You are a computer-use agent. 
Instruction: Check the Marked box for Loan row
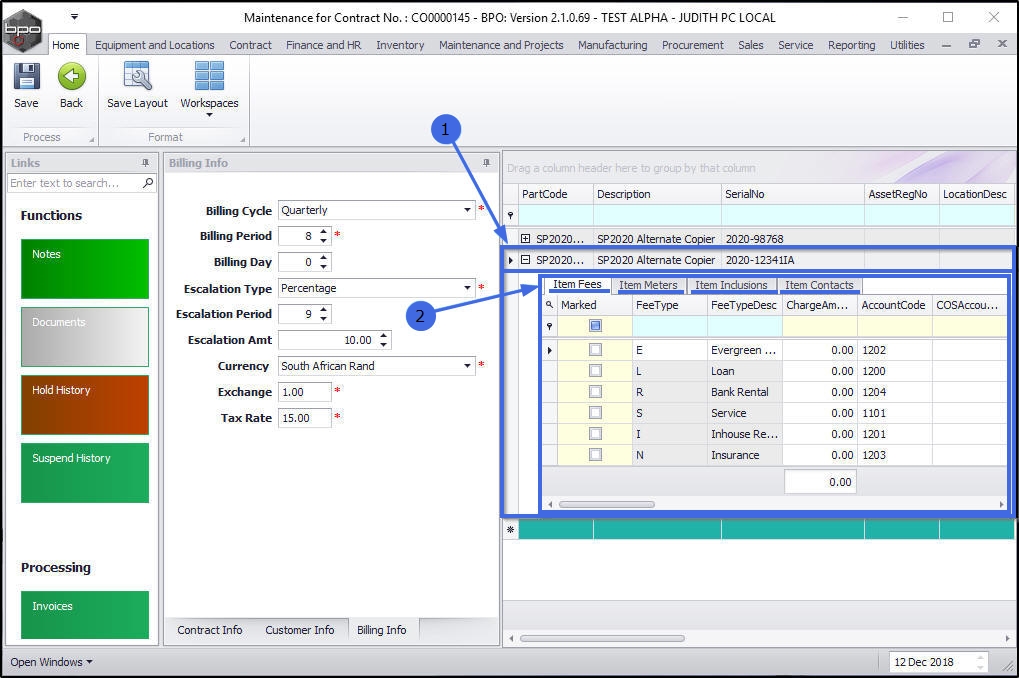pyautogui.click(x=595, y=371)
